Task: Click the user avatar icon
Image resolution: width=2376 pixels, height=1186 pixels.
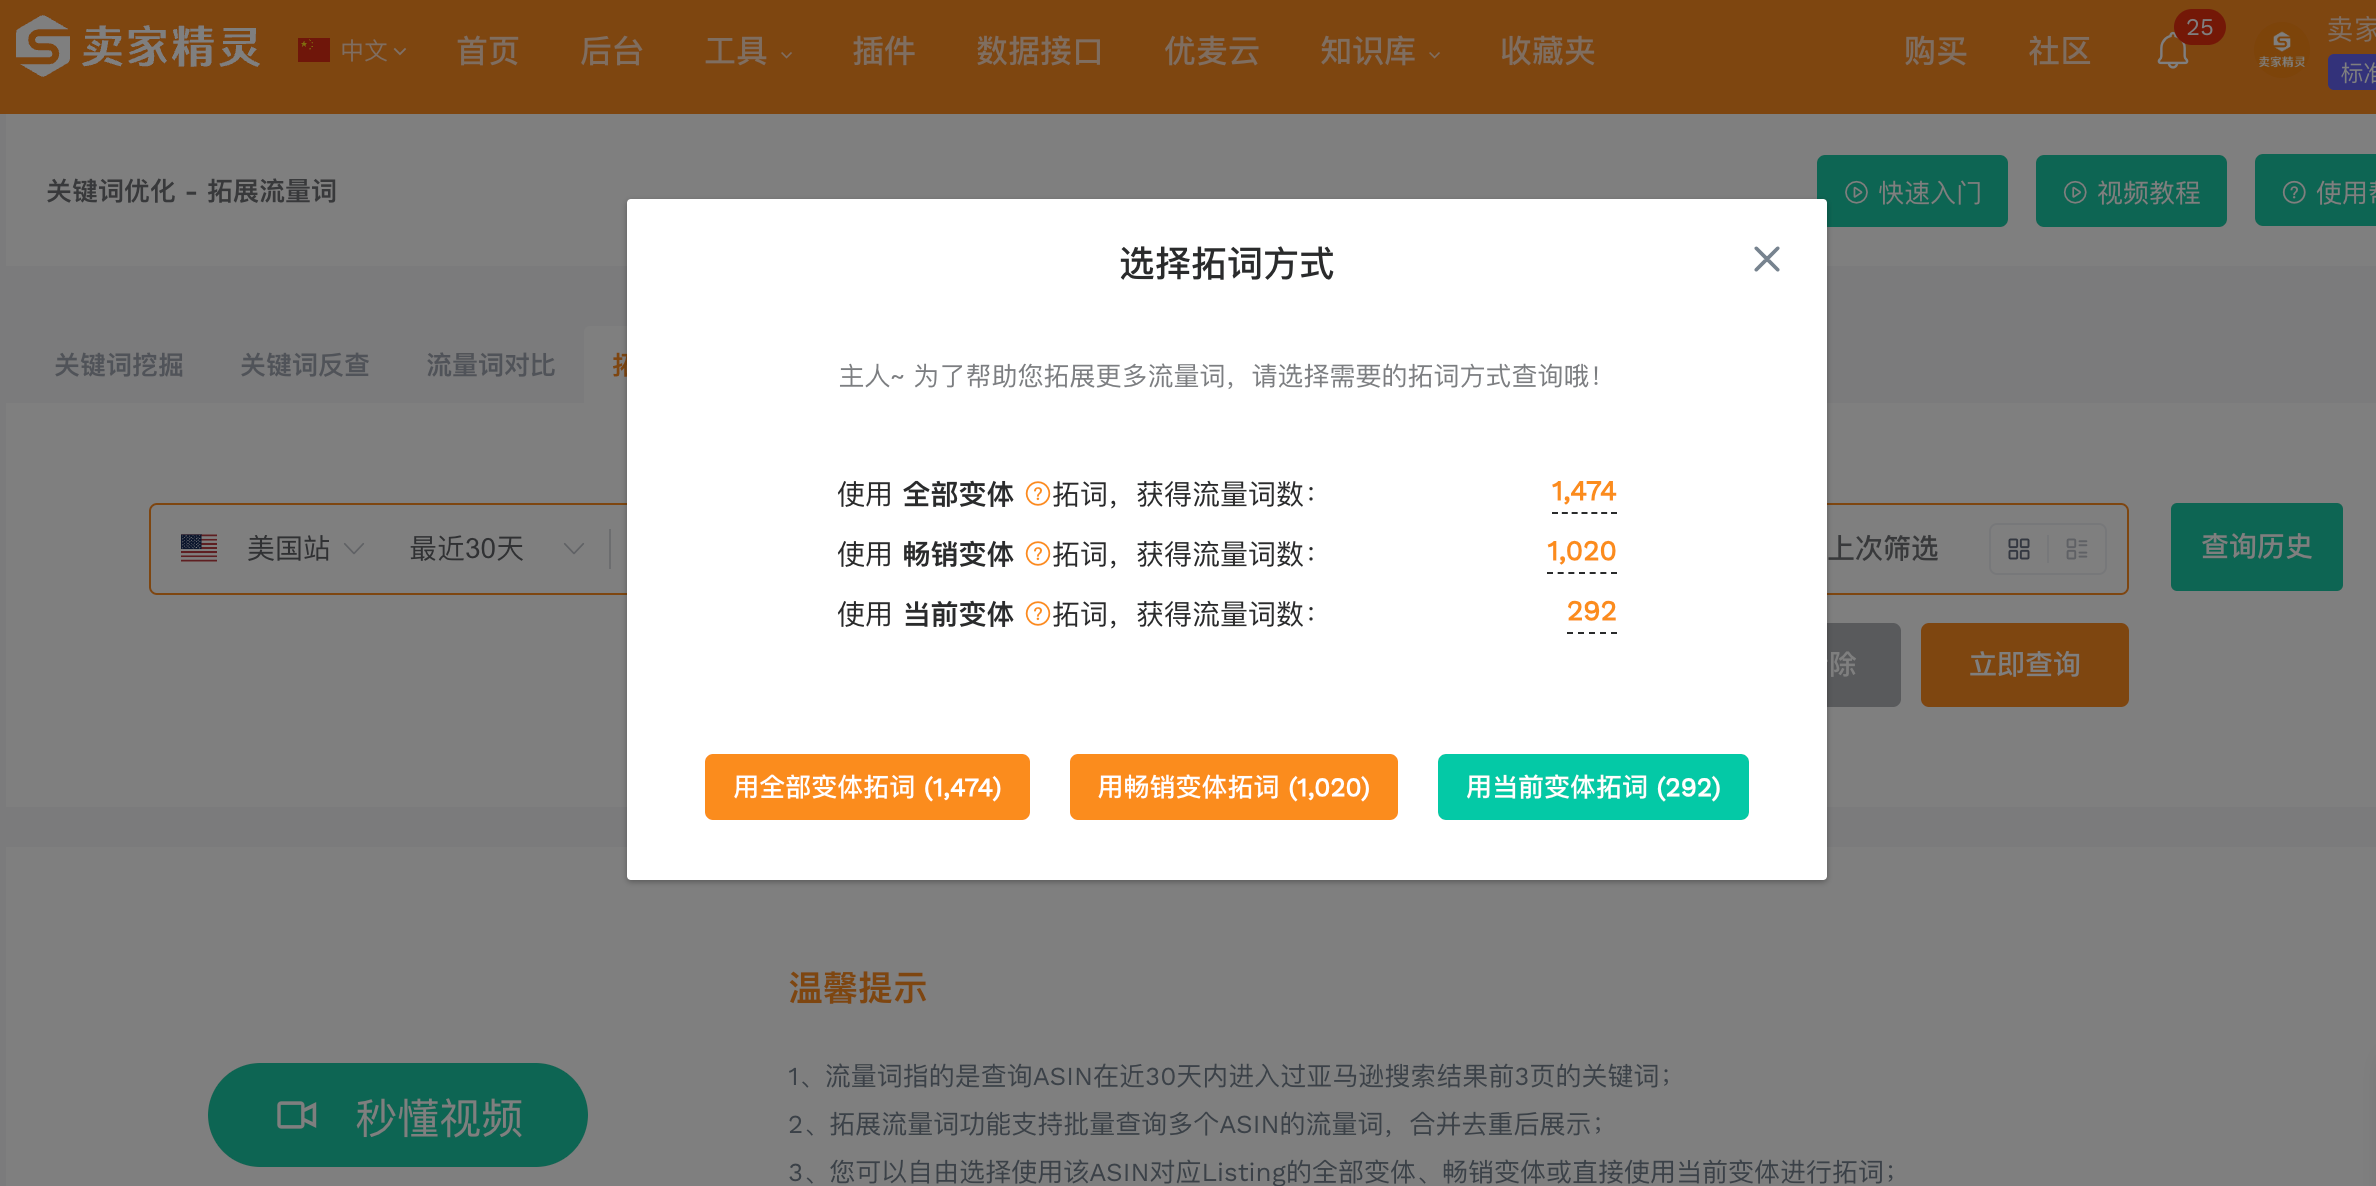Action: coord(2281,48)
